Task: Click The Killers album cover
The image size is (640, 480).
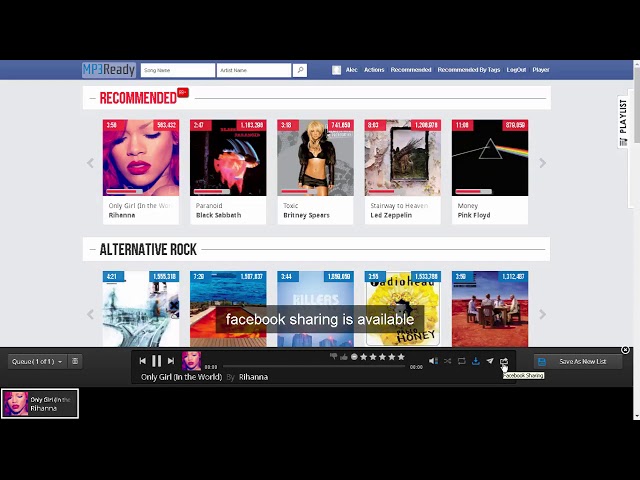Action: (x=316, y=309)
